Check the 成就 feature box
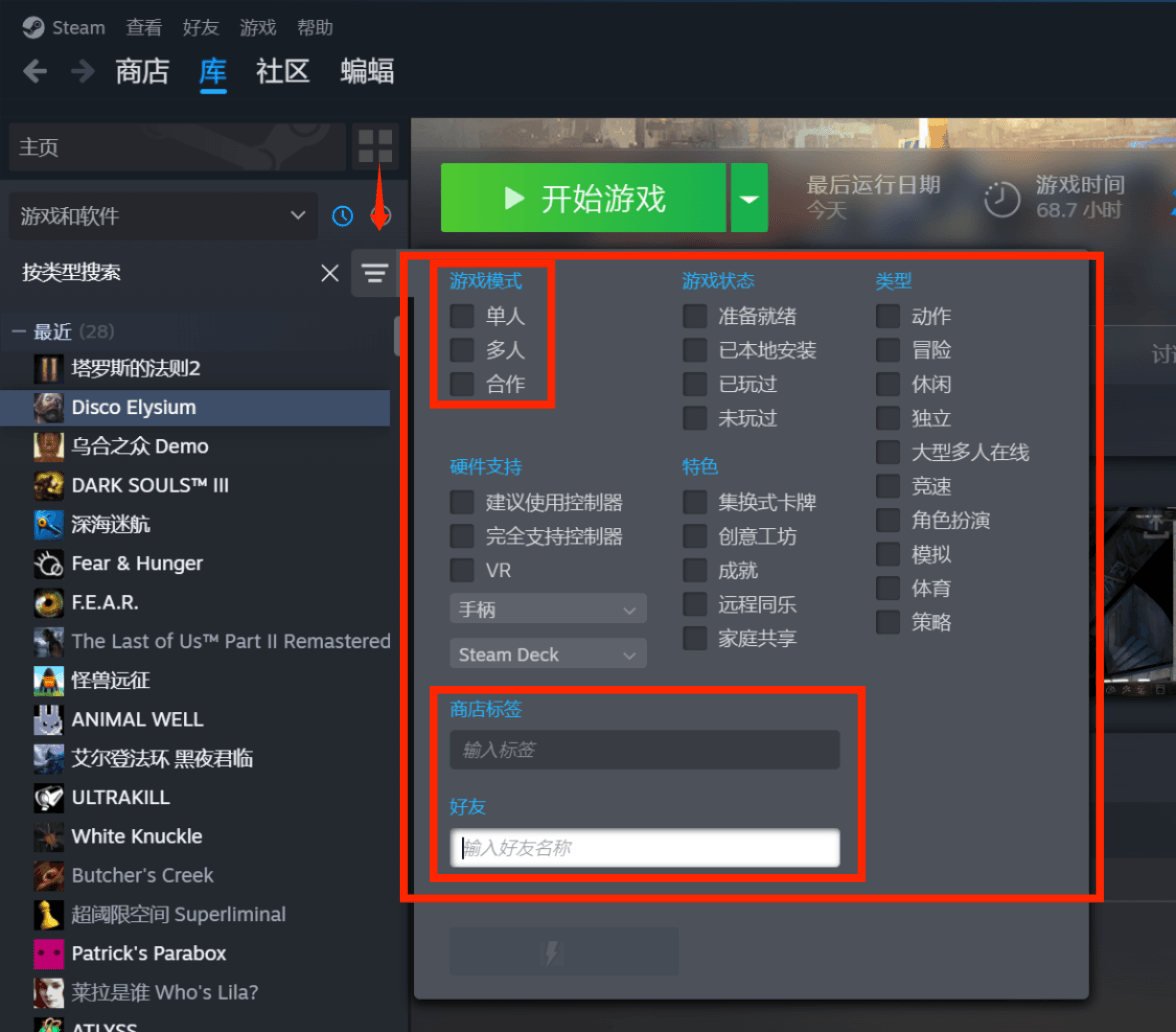The height and width of the screenshot is (1032, 1176). [694, 570]
